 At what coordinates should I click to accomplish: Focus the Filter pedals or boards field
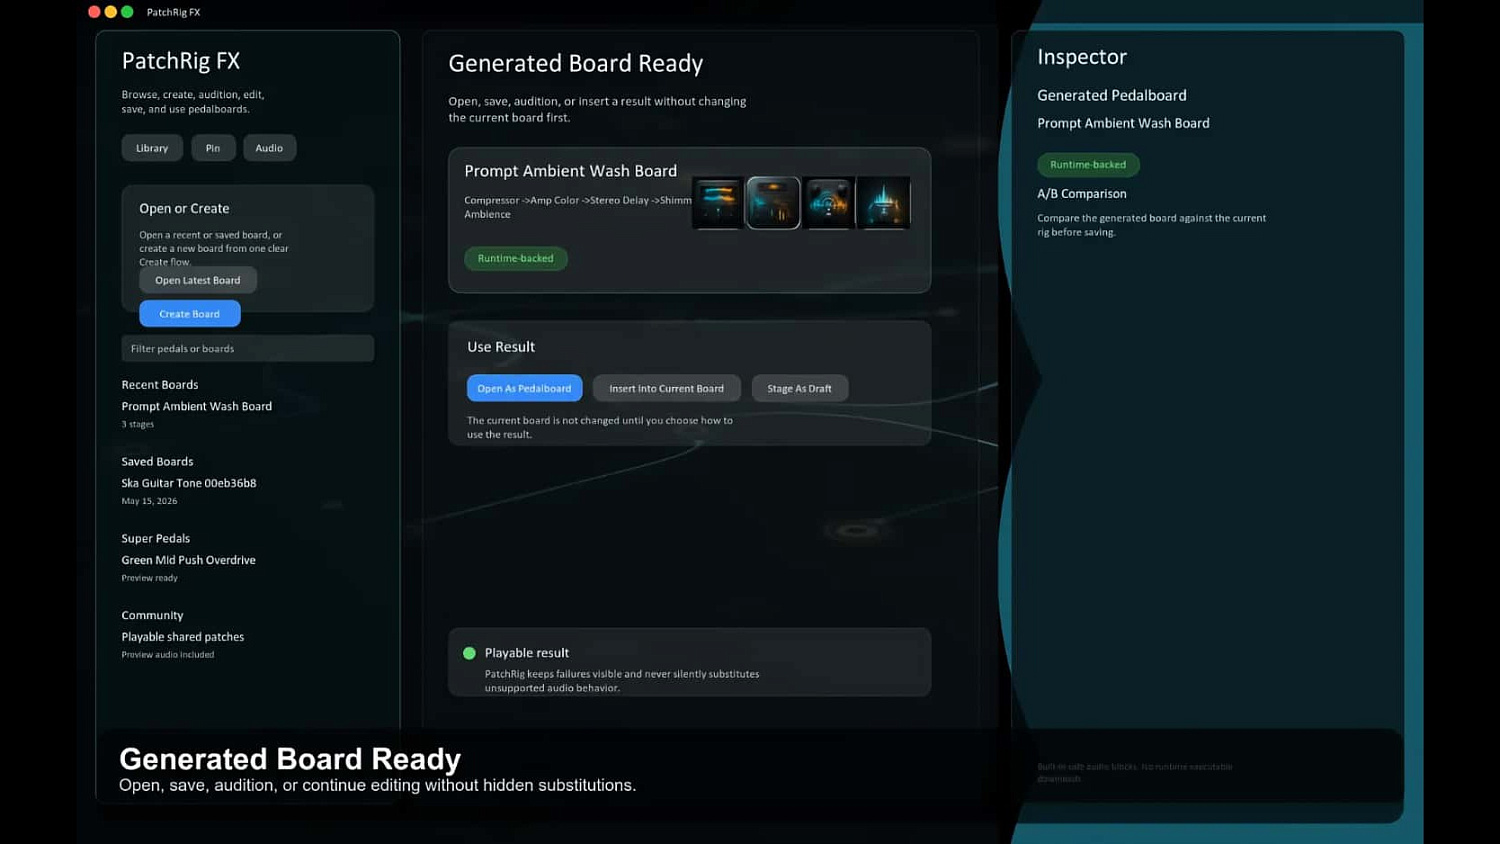tap(248, 348)
